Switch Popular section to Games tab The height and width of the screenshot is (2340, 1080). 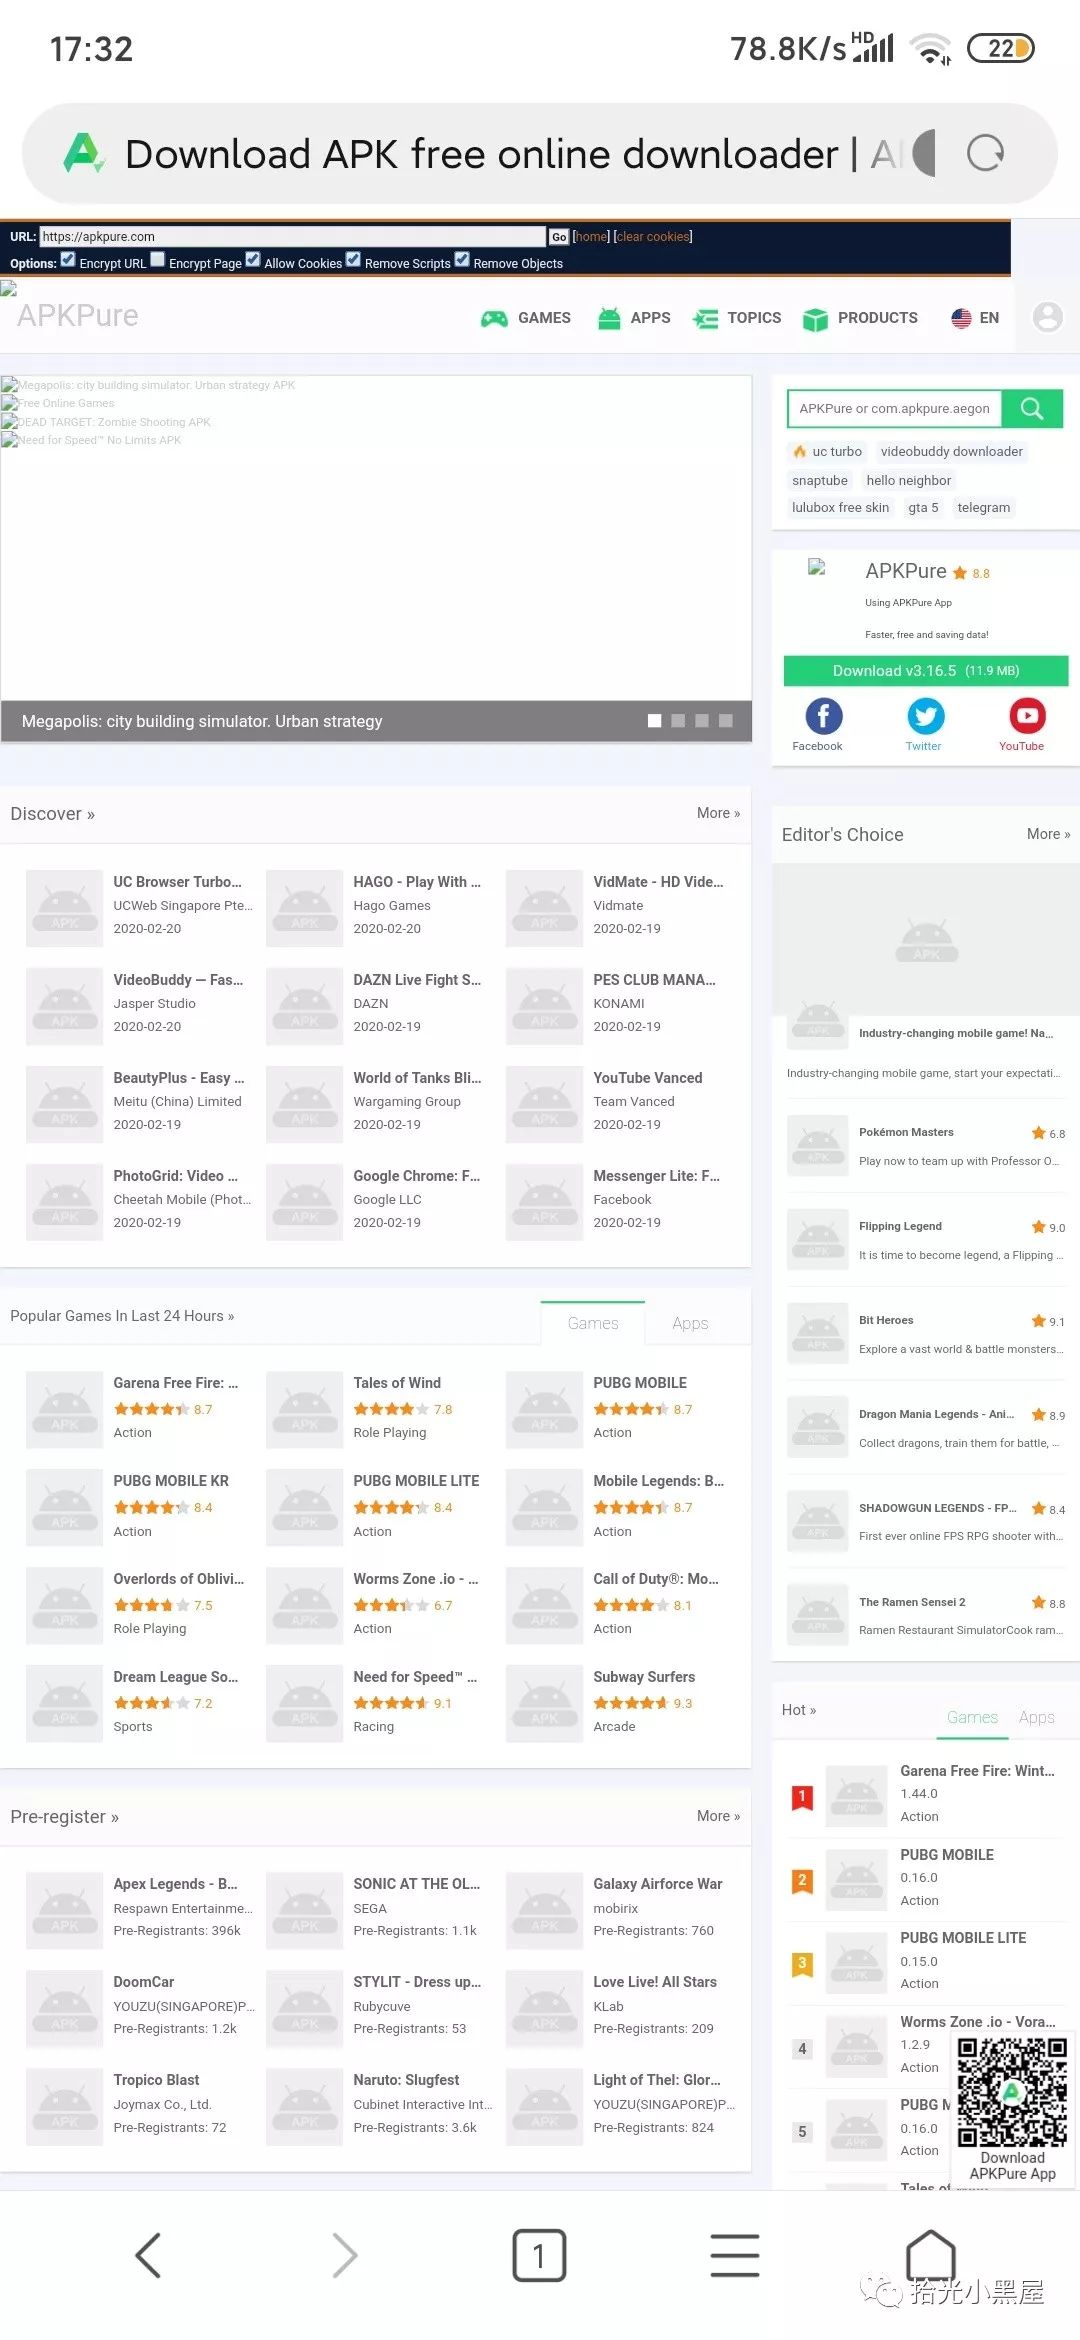(x=593, y=1323)
